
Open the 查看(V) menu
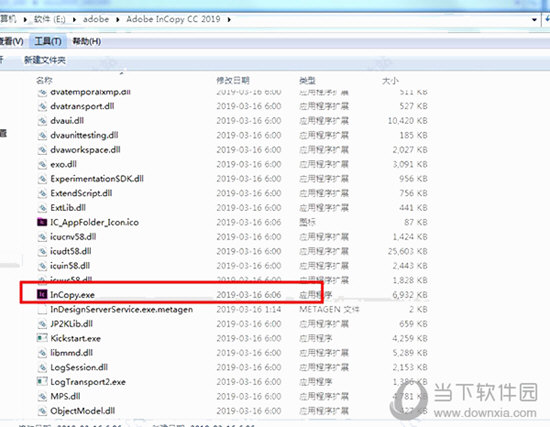click(12, 41)
